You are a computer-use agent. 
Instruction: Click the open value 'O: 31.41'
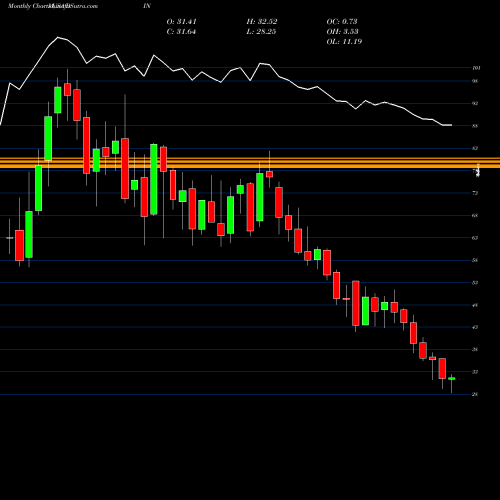tap(181, 22)
